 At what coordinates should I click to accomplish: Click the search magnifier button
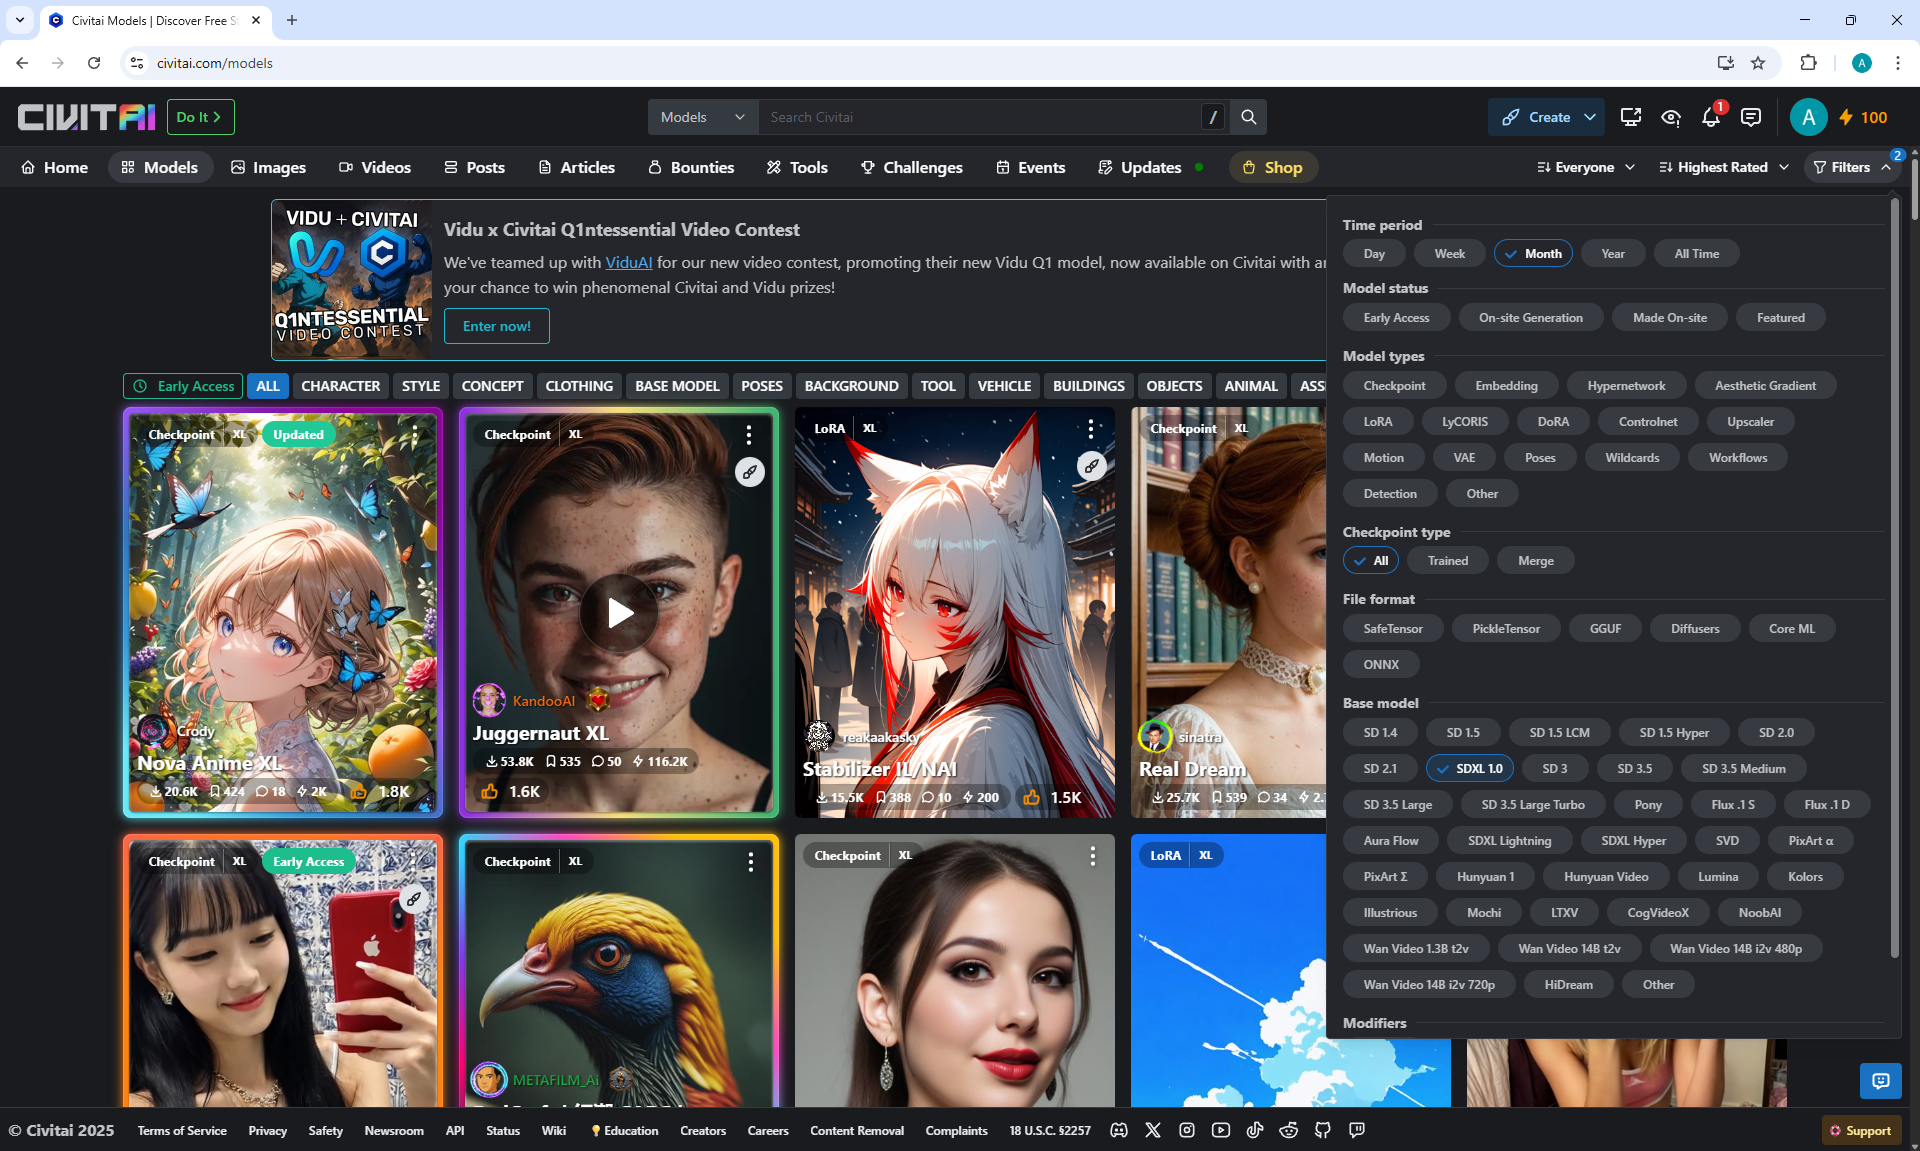click(1248, 117)
